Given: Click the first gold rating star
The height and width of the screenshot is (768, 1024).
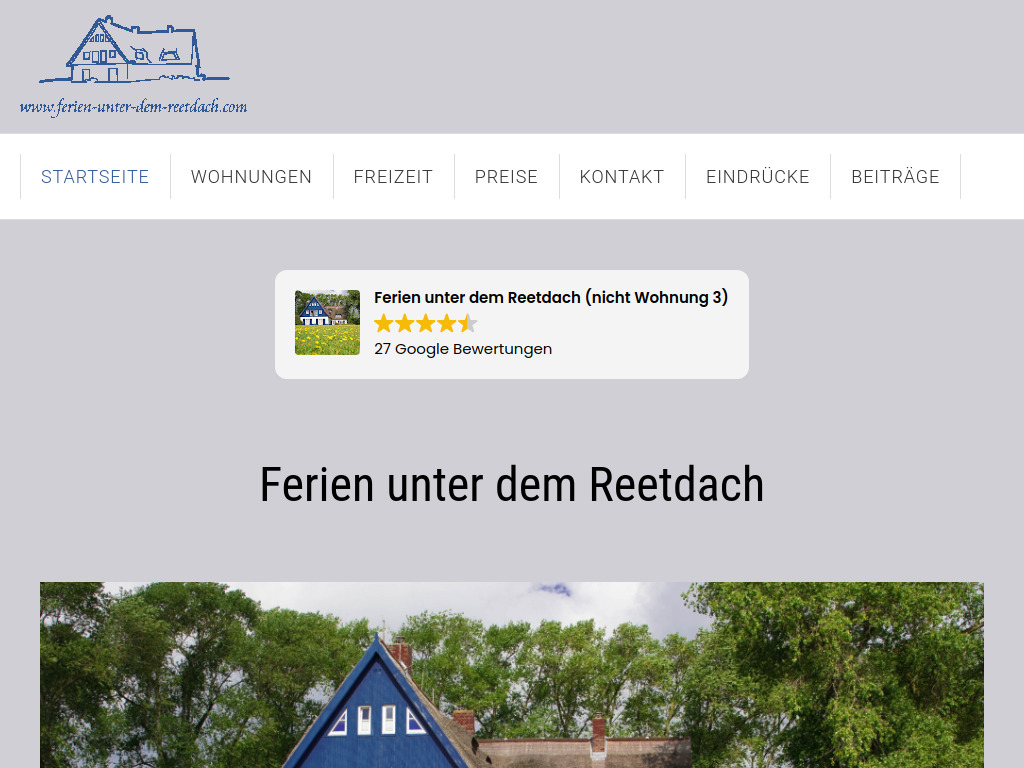Looking at the screenshot, I should [x=383, y=323].
